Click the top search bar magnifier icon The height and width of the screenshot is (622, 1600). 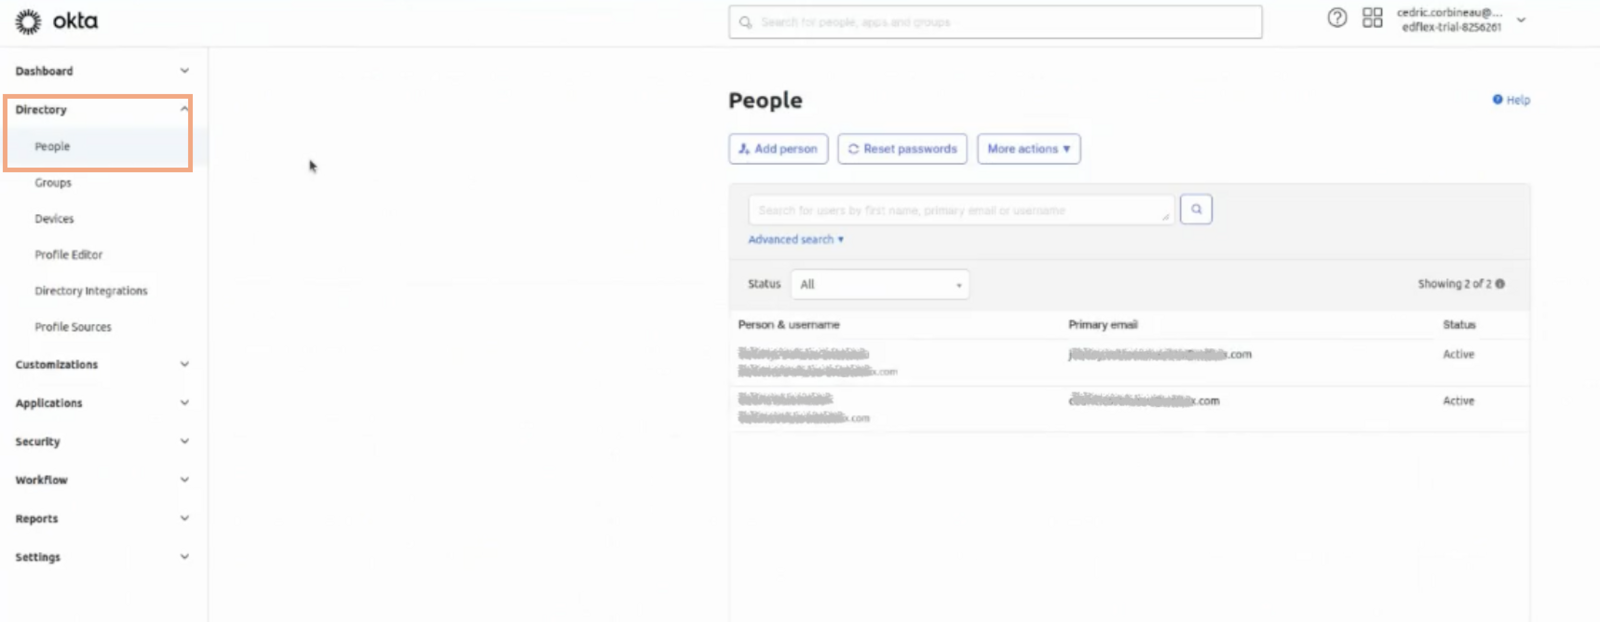(745, 22)
